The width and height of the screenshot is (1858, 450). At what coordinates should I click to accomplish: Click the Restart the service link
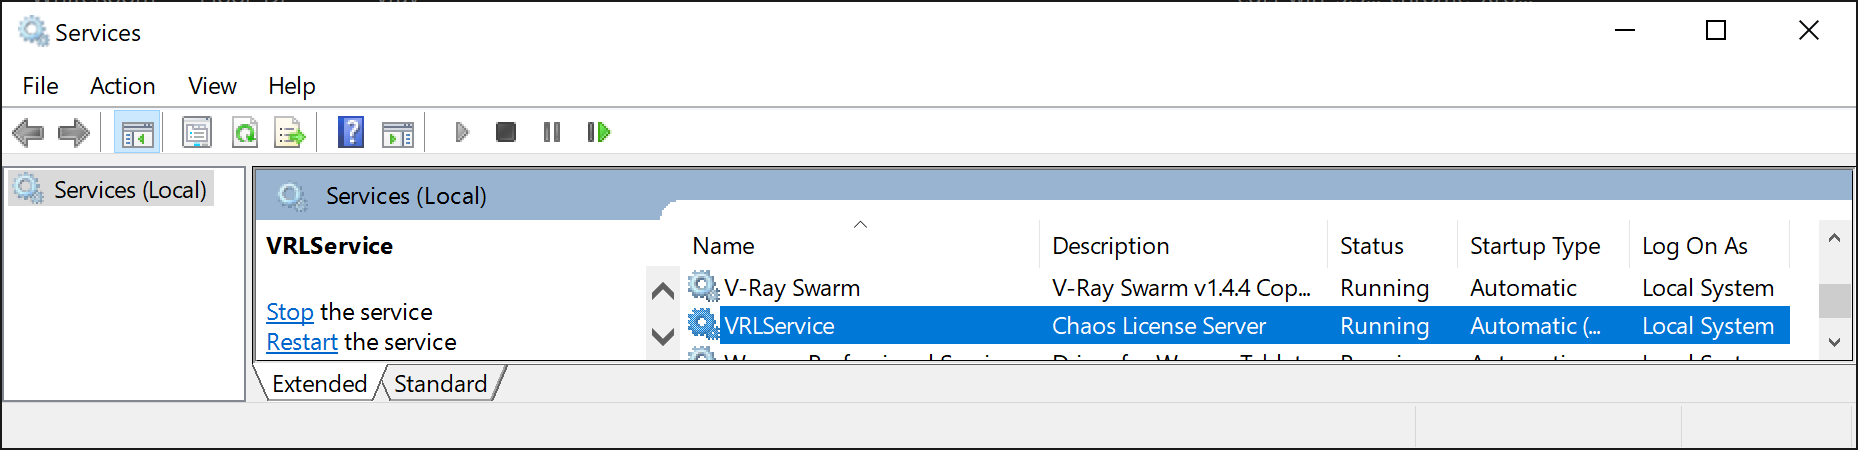[302, 342]
